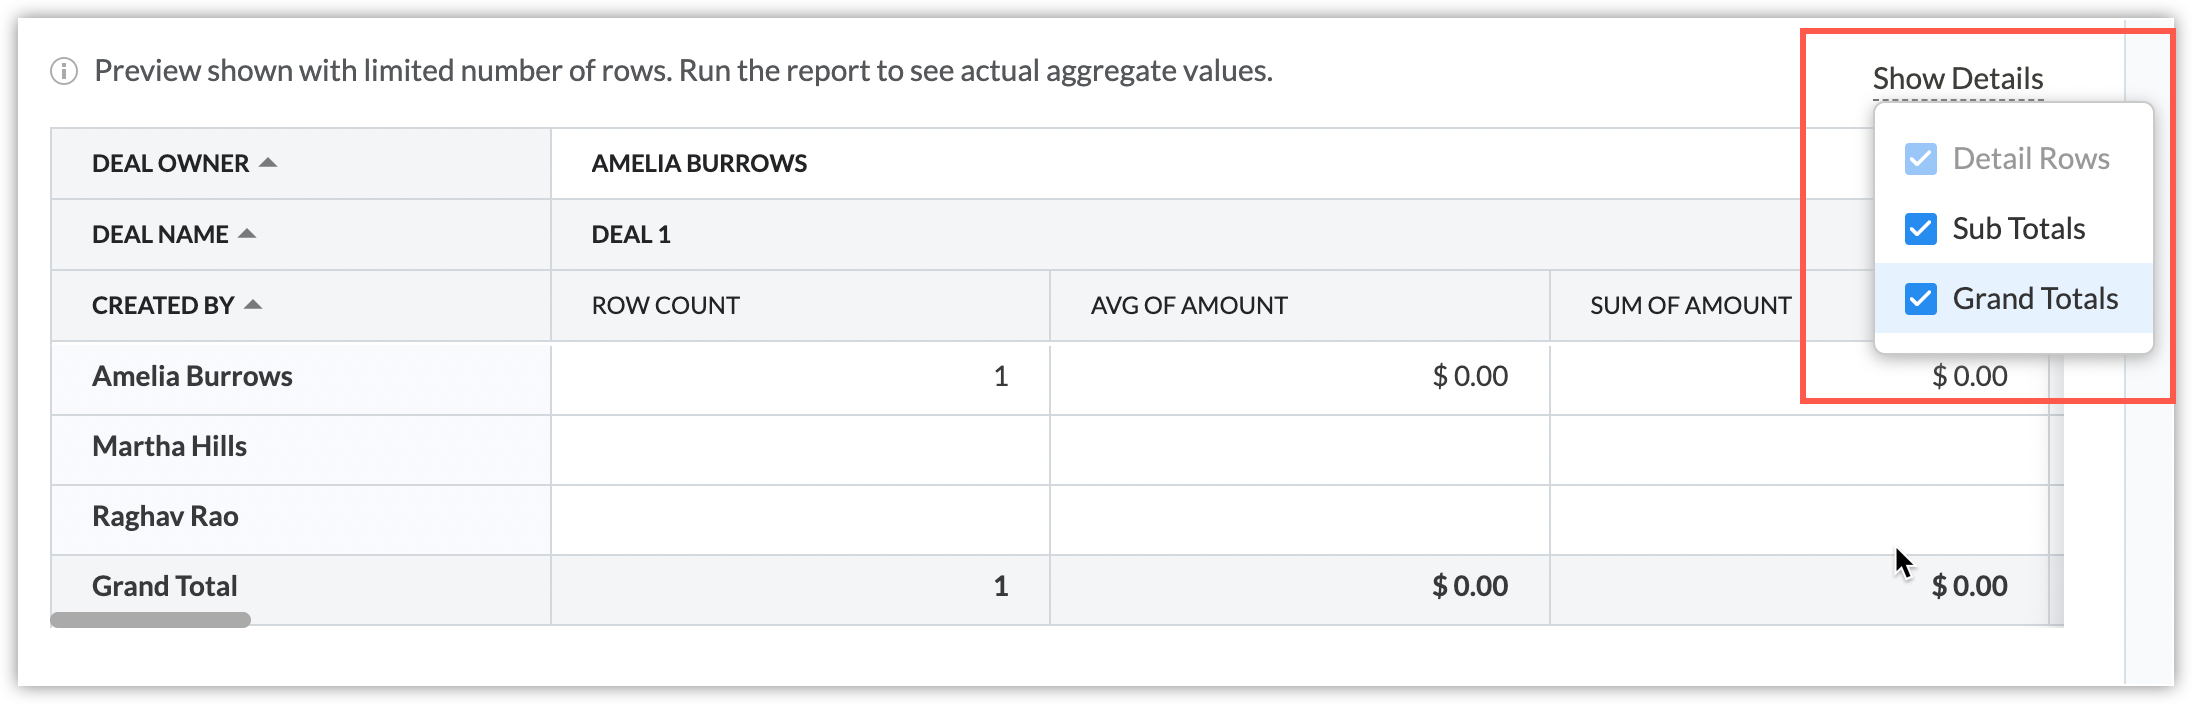Click sort arrow next to Created By
2192x704 pixels.
[x=253, y=305]
